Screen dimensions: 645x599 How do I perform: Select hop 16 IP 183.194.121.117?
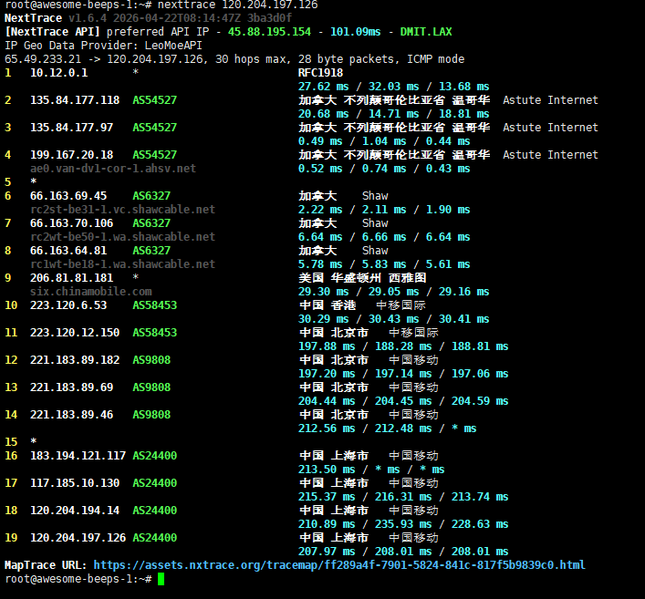(78, 456)
